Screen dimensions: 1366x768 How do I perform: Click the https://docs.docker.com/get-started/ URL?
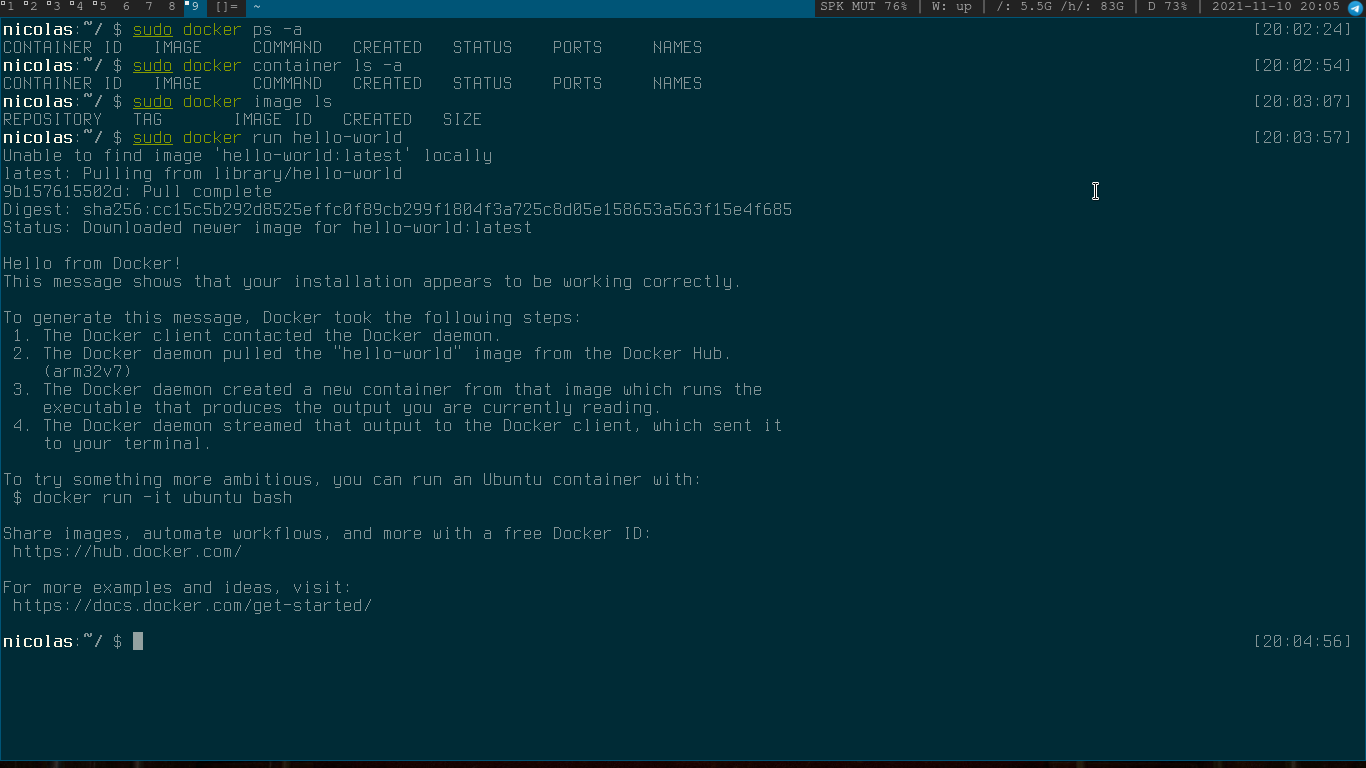(192, 606)
